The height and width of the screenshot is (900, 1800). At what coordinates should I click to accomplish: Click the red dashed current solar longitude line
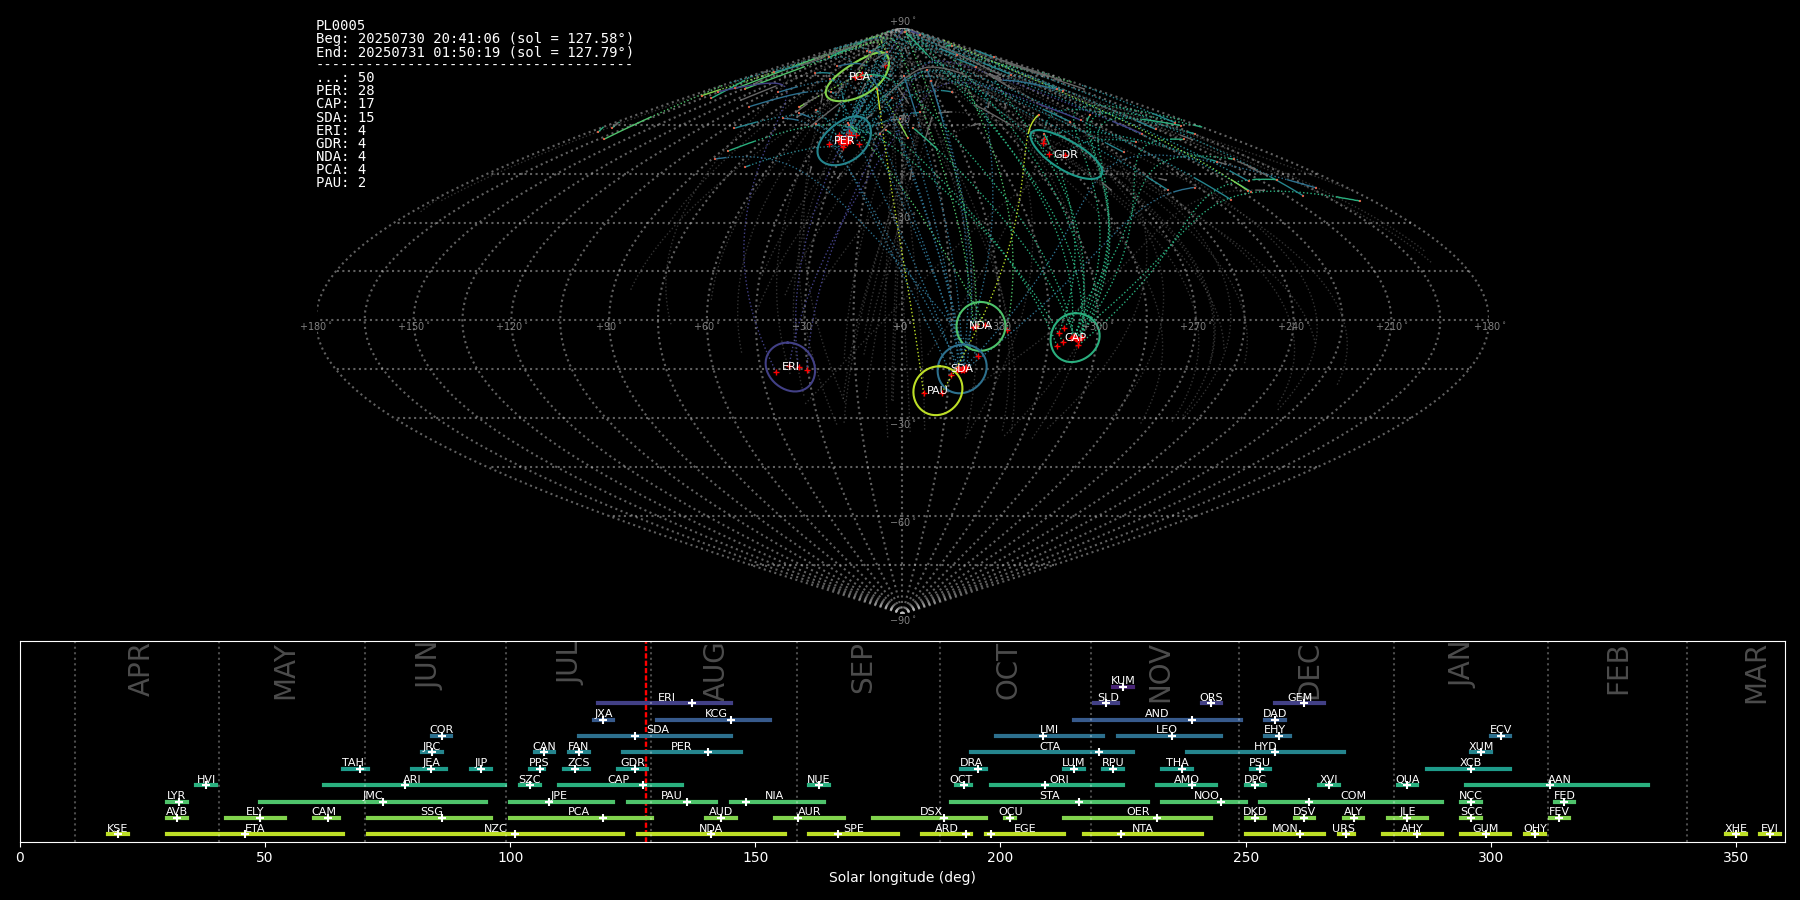646,741
